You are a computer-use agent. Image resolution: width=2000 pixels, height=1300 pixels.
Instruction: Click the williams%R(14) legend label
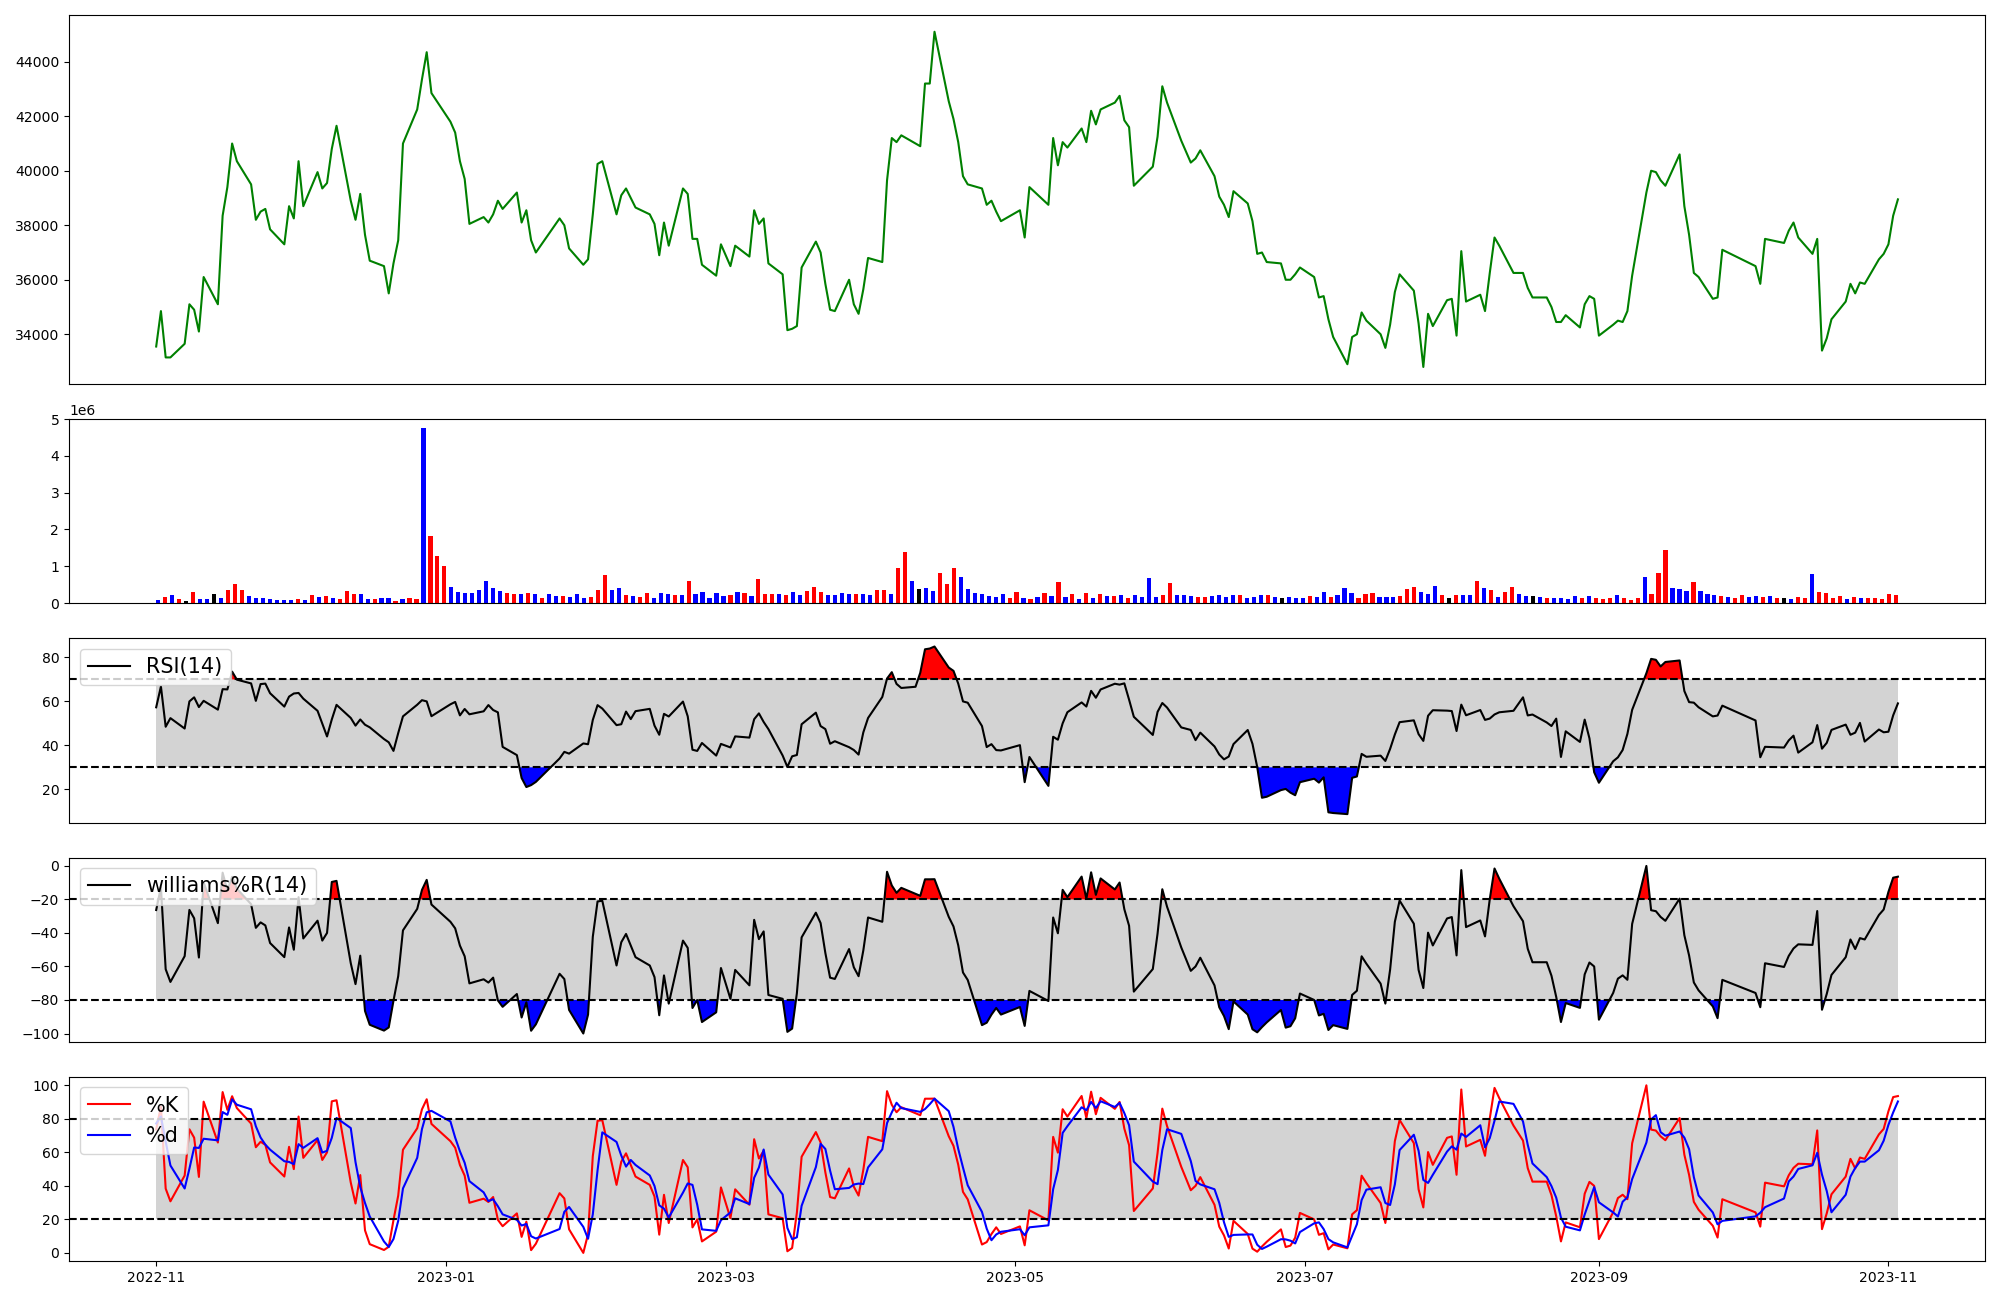(227, 885)
